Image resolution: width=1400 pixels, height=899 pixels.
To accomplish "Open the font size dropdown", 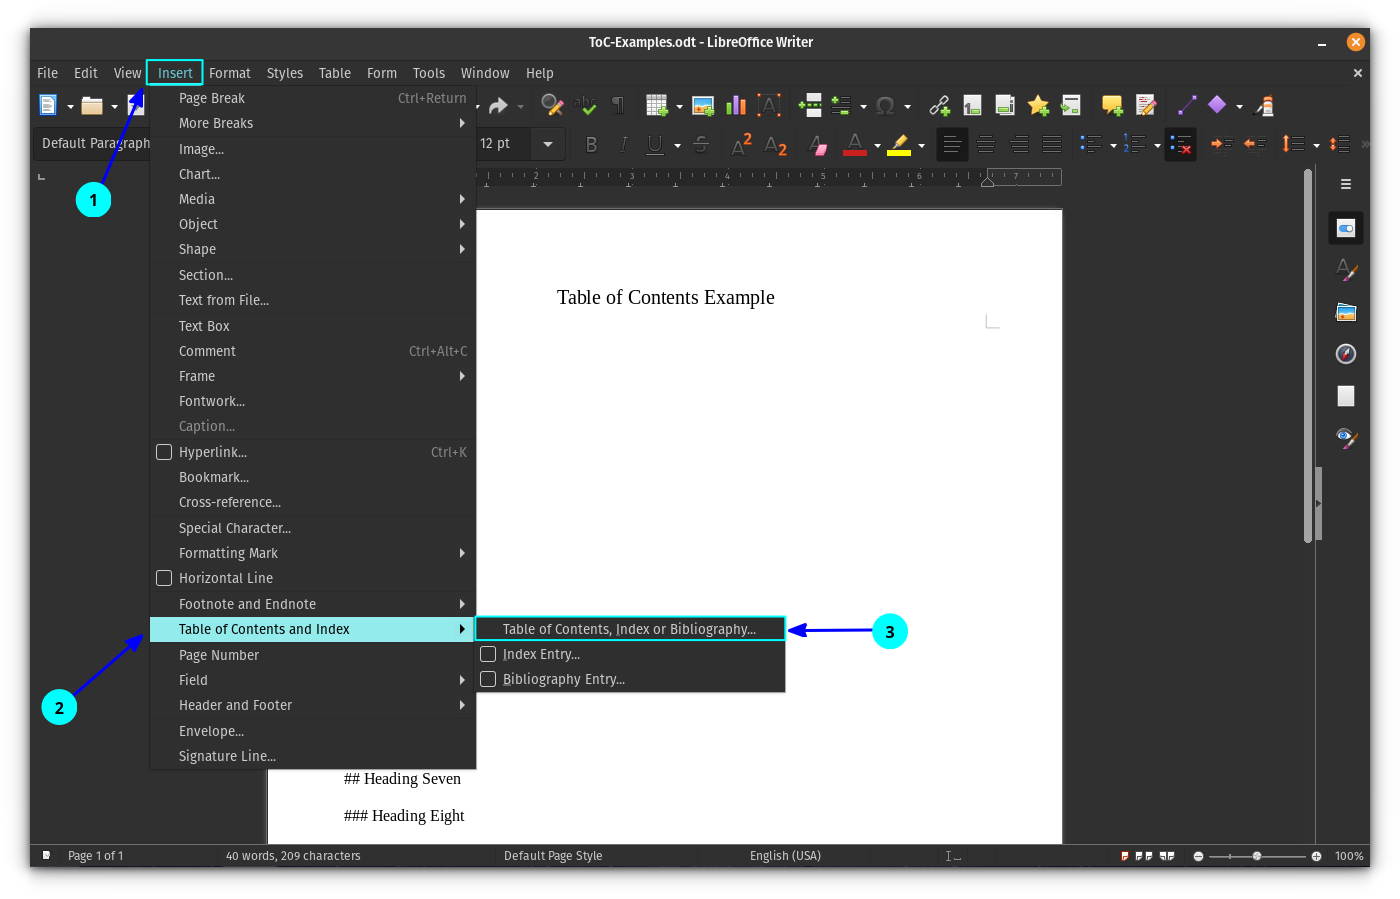I will (x=547, y=144).
